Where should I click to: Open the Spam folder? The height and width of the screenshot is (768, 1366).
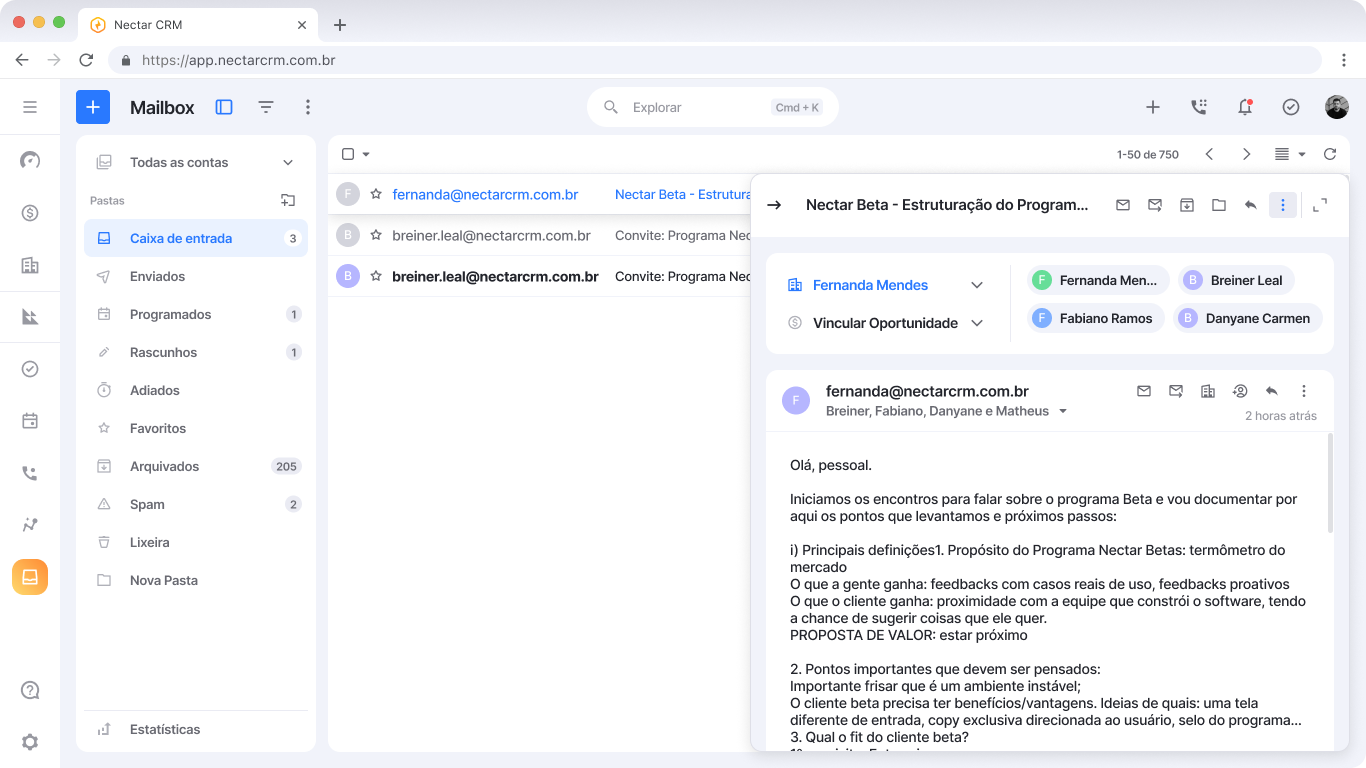(196, 504)
